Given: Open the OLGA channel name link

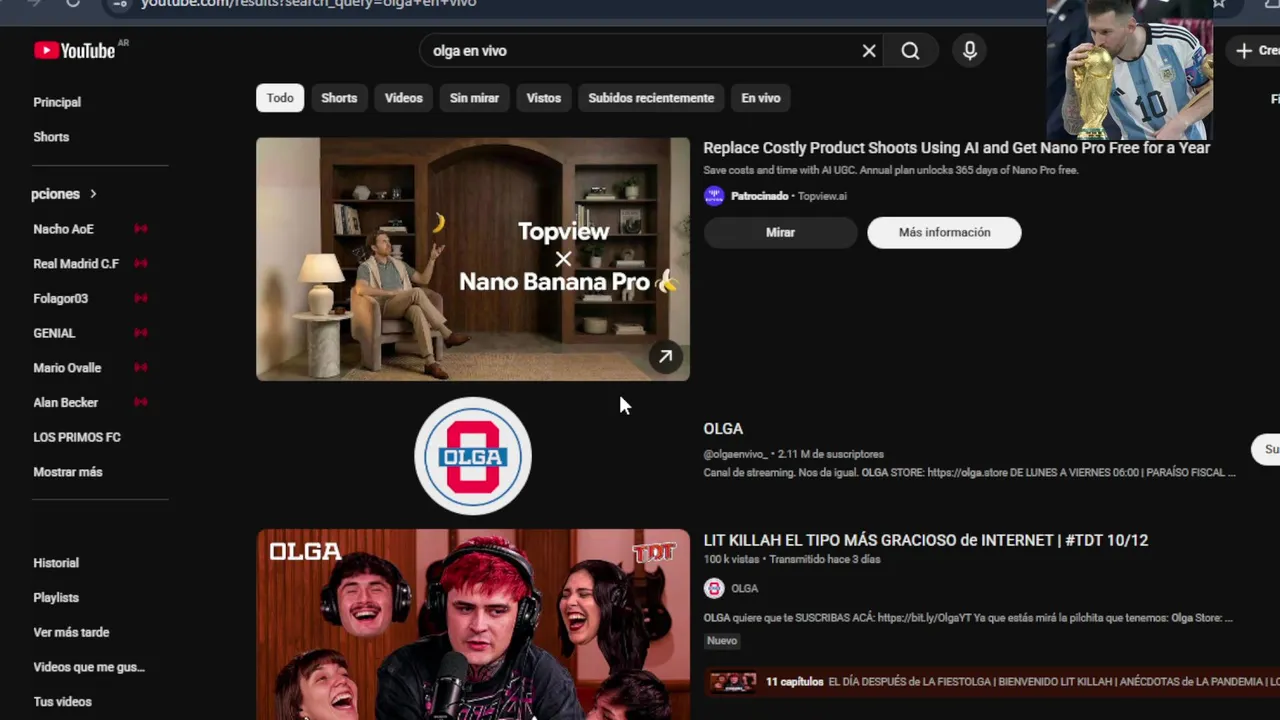Looking at the screenshot, I should pos(723,429).
